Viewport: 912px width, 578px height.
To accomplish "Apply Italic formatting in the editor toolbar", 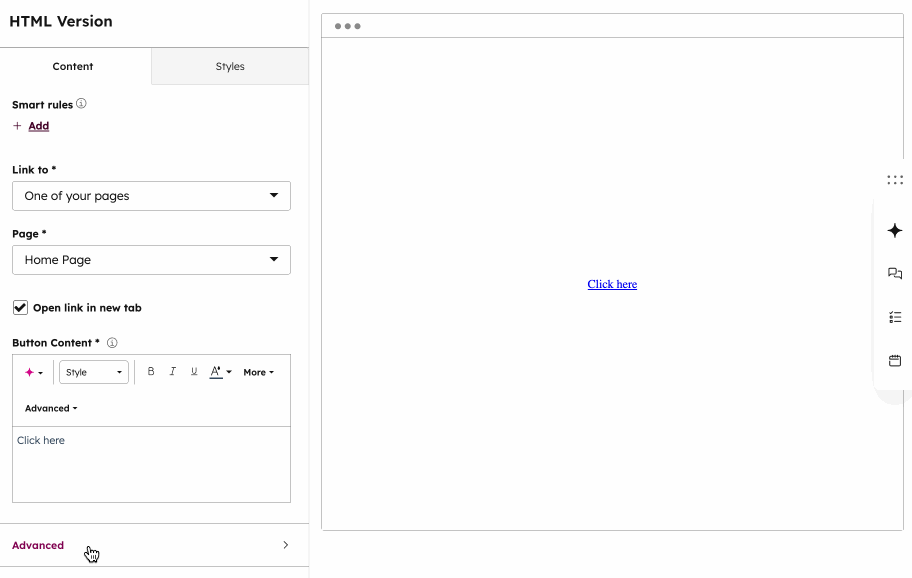I will (172, 371).
